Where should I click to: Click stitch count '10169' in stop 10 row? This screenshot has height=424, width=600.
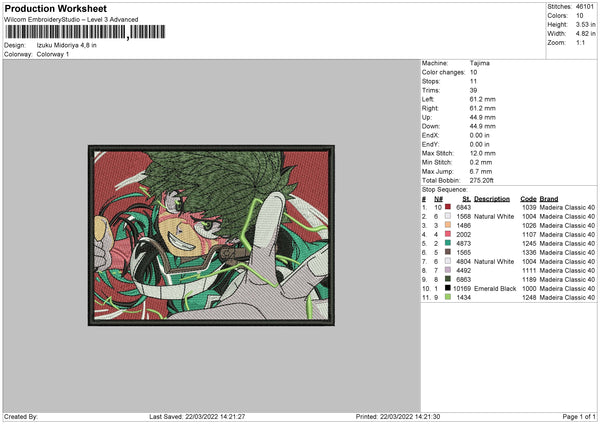(x=462, y=288)
